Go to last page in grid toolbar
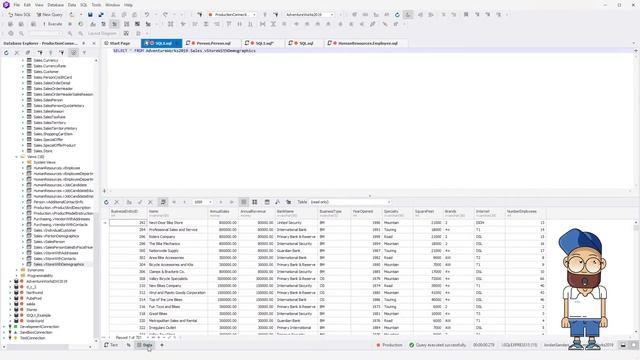This screenshot has width=640, height=360. point(231,202)
